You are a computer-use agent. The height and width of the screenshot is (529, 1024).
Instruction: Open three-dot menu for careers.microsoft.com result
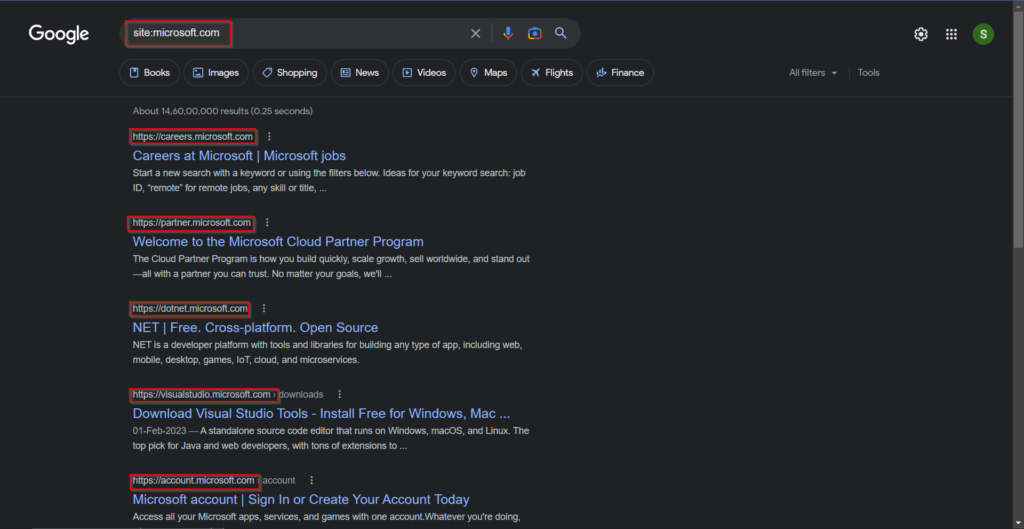point(269,137)
